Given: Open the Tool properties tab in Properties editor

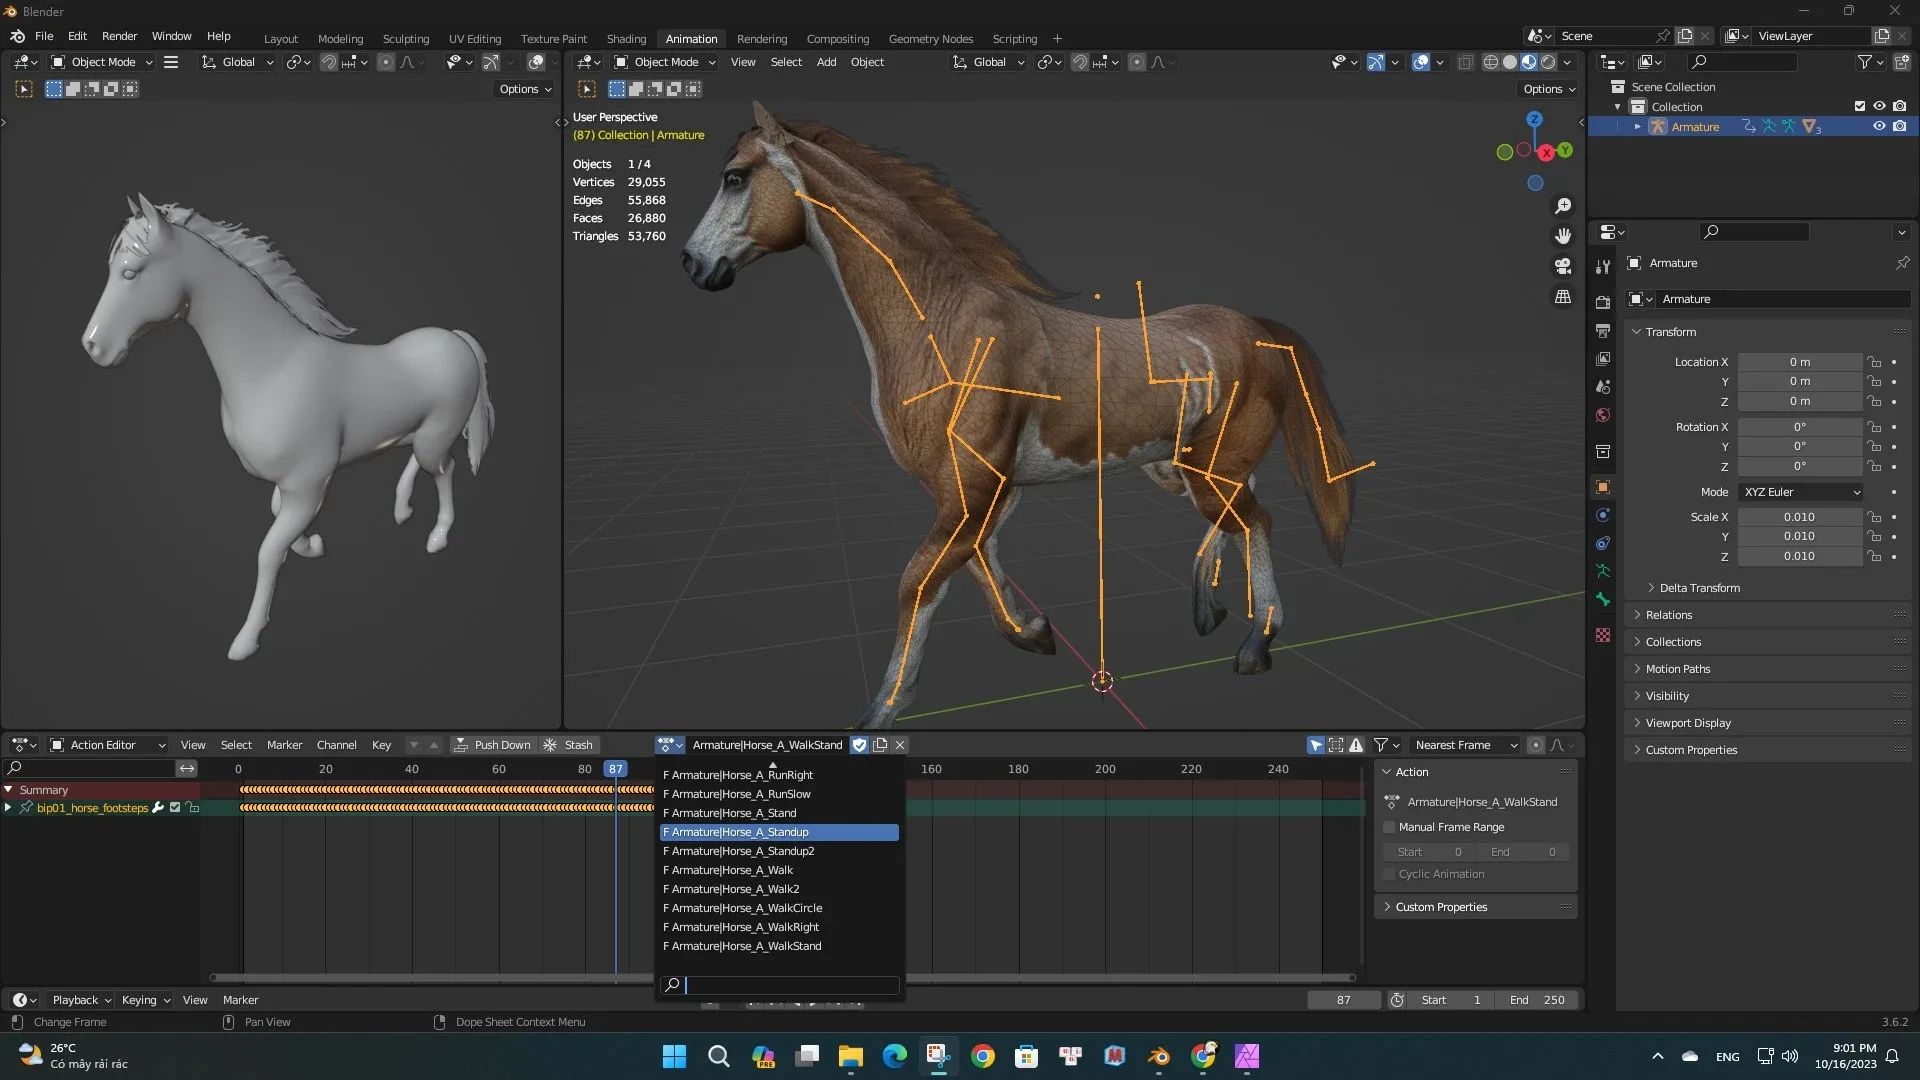Looking at the screenshot, I should [1603, 267].
